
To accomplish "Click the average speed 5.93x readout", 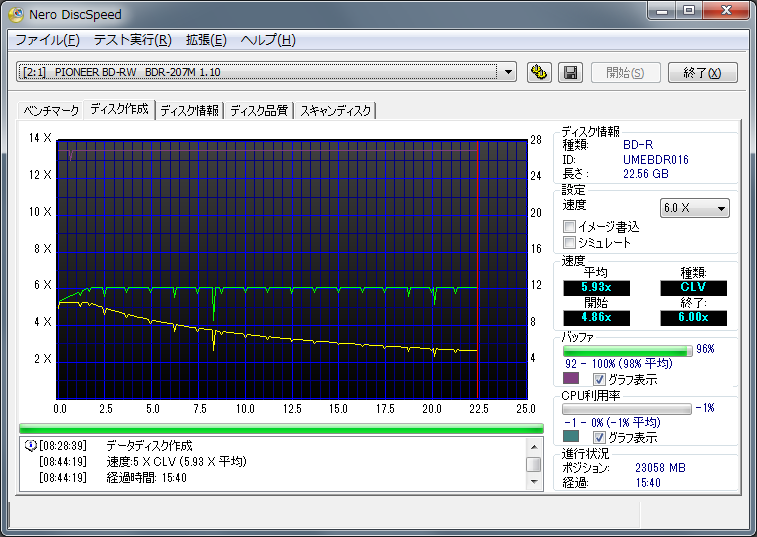I will (596, 287).
